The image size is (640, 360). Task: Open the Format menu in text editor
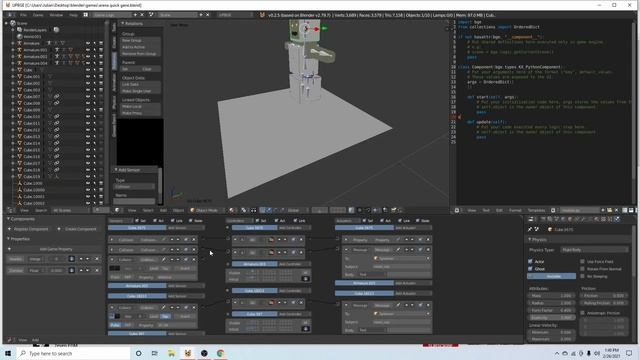tap(515, 210)
